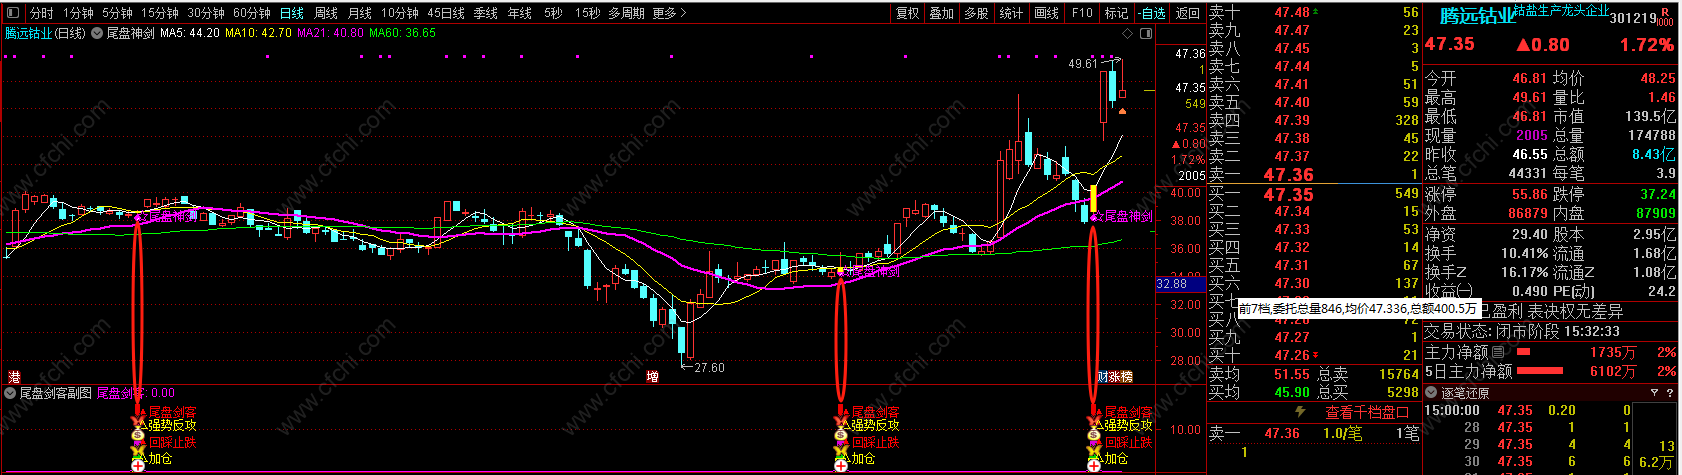
Task: Click stock code 301219
Action: pos(1634,18)
